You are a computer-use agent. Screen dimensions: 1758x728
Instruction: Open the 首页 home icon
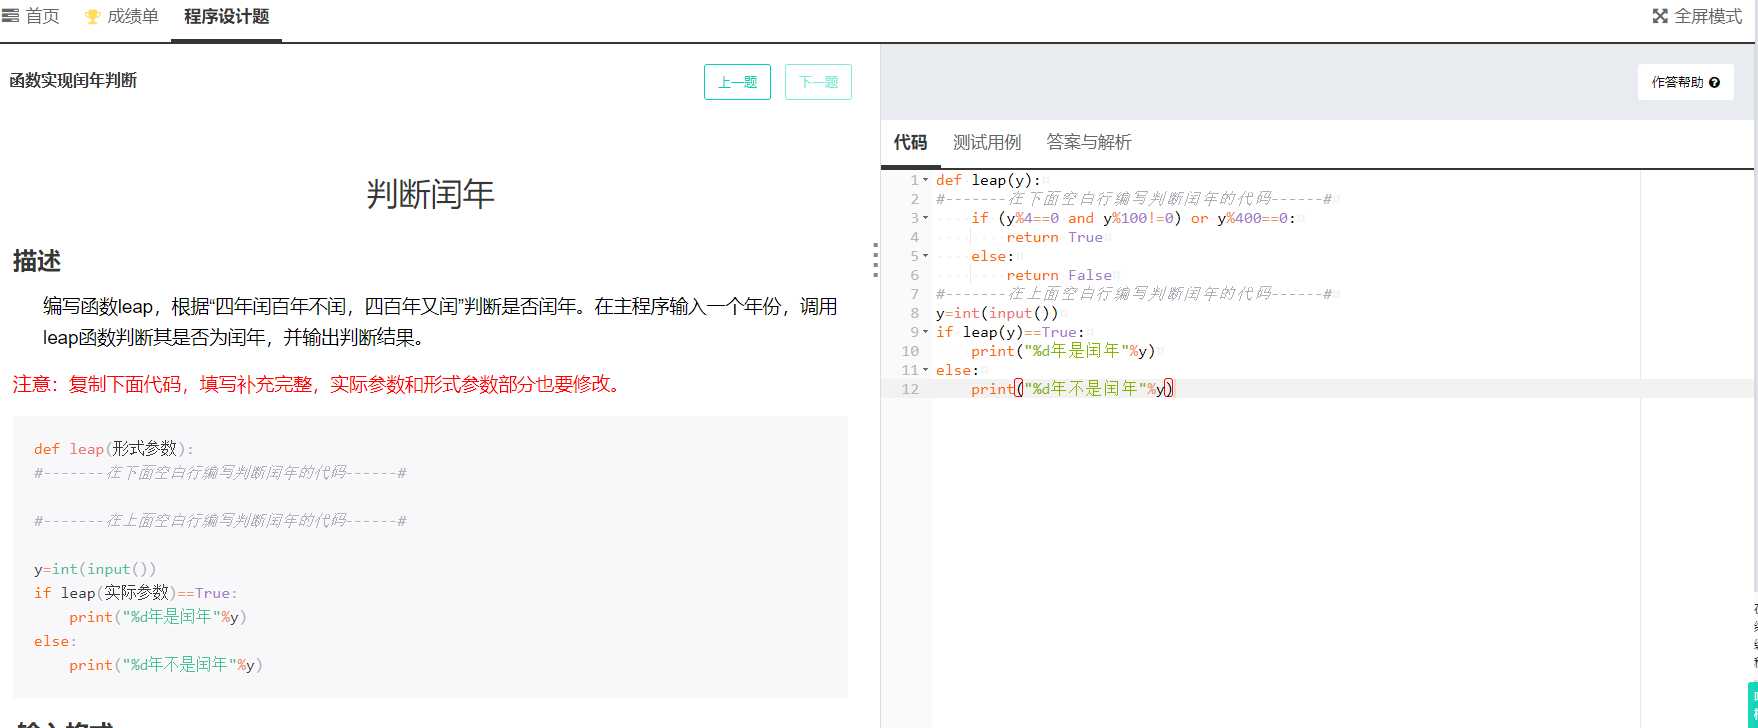tap(10, 16)
